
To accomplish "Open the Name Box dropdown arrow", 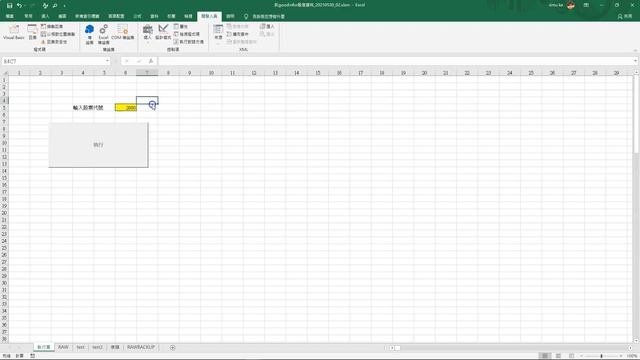I will 107,61.
